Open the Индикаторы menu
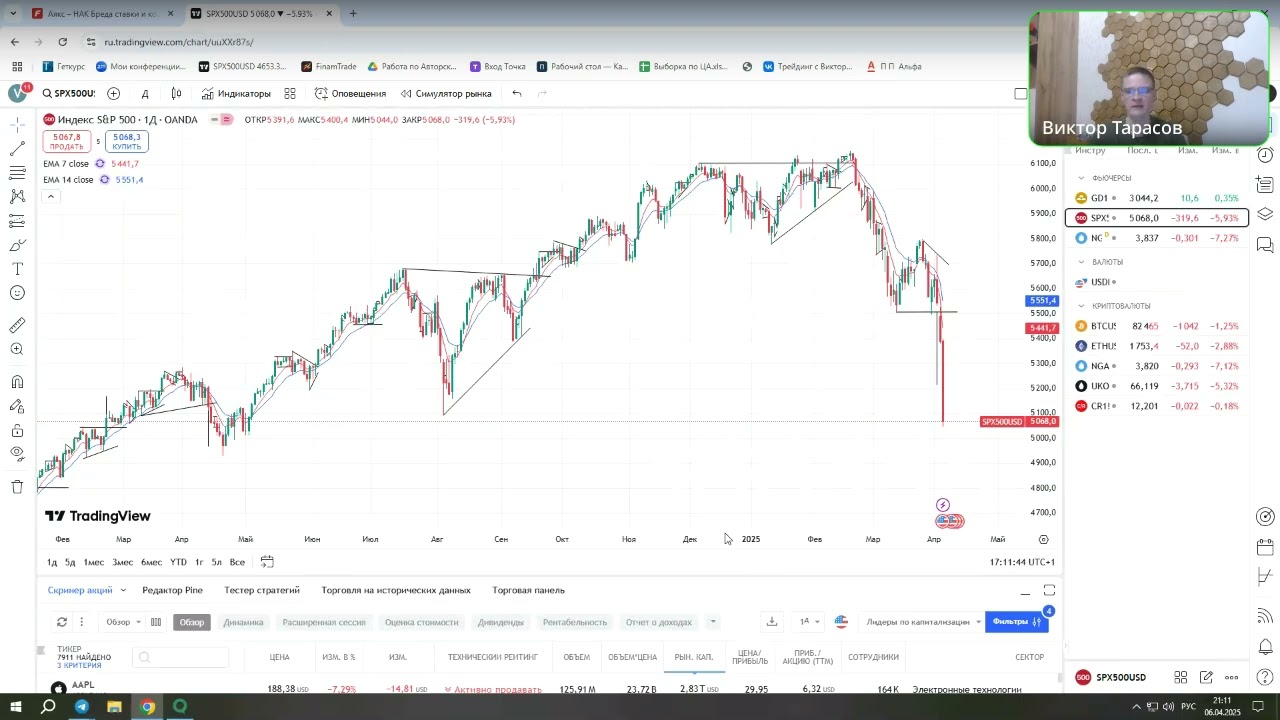The width and height of the screenshot is (1280, 720). click(x=236, y=93)
